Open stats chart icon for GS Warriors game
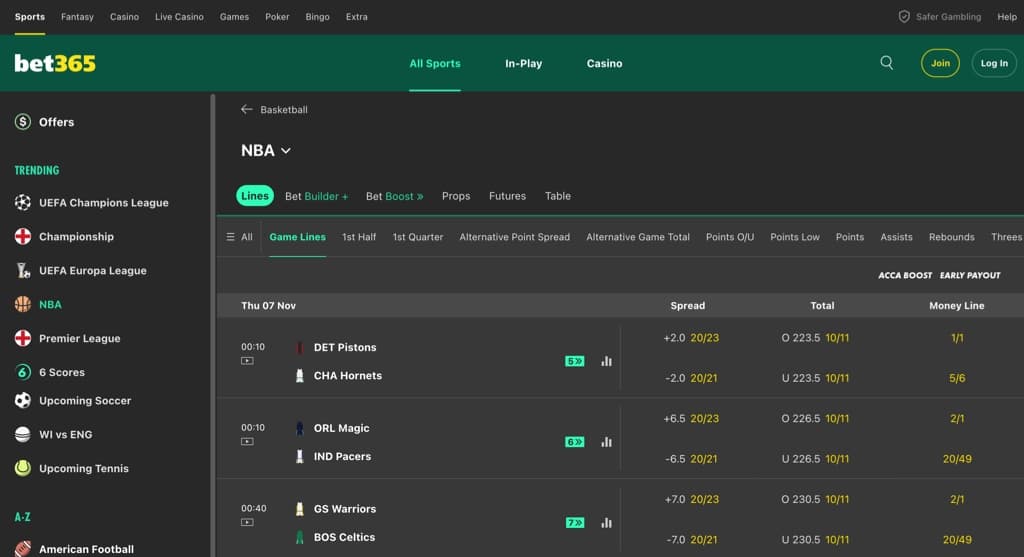 [607, 523]
